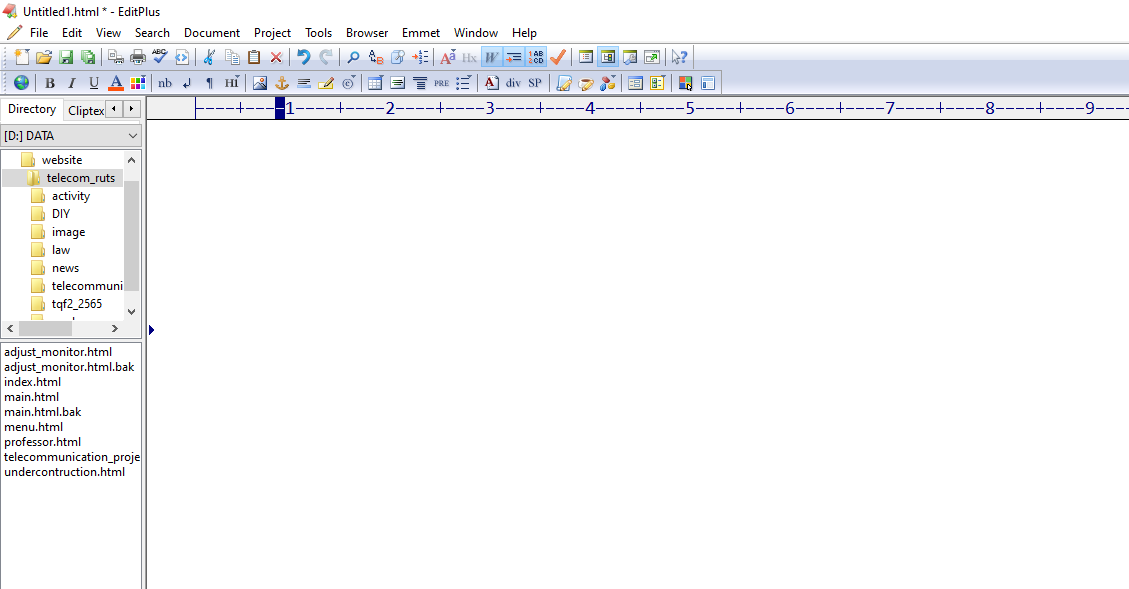This screenshot has height=589, width=1129.
Task: Open the HTML Table dropdown icon
Action: (x=375, y=83)
